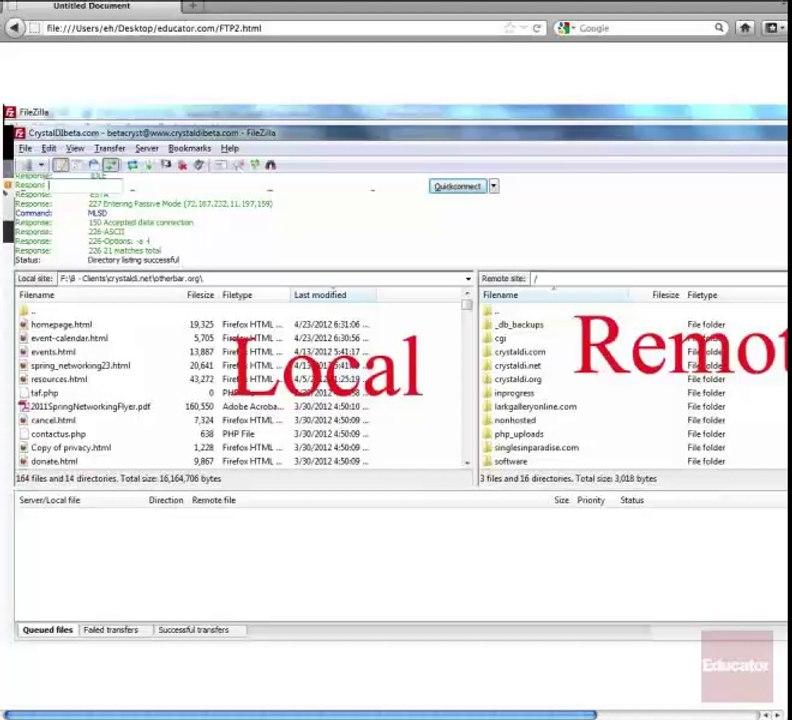This screenshot has height=720, width=792.
Task: Switch to the Successful transfers tab
Action: coord(194,630)
